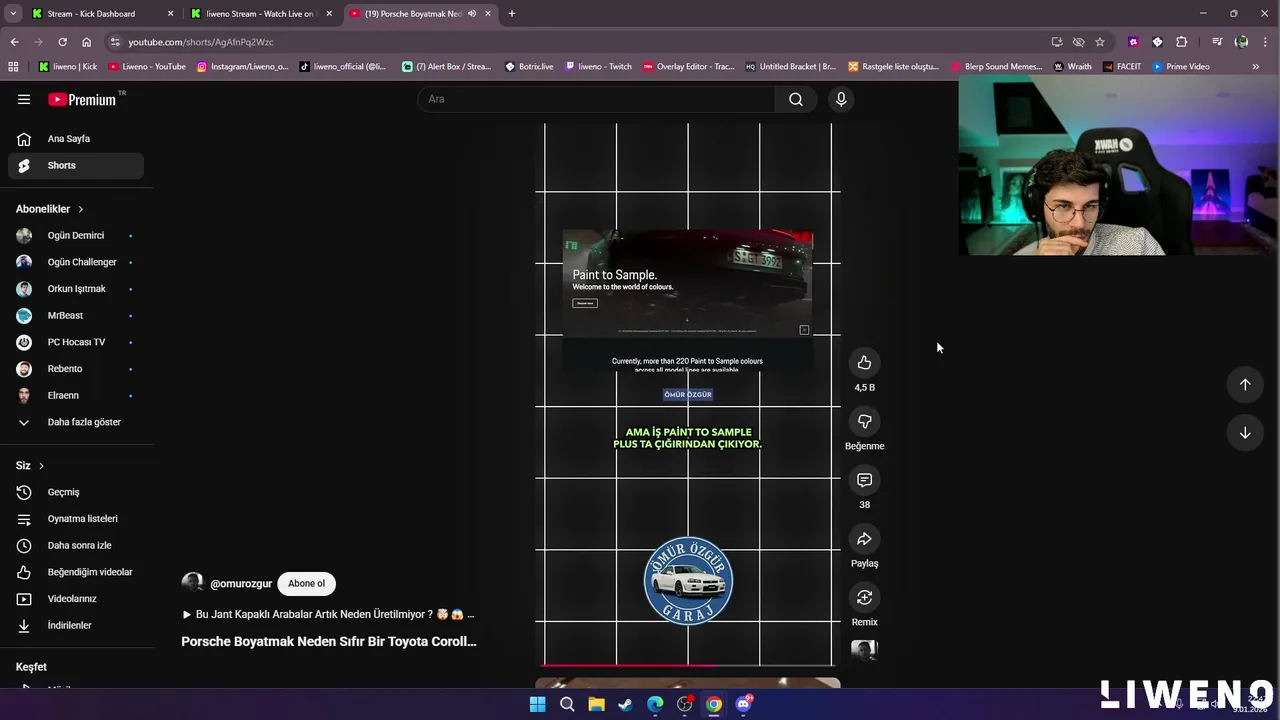Open Ogün Demirci channel subscription

pos(76,236)
